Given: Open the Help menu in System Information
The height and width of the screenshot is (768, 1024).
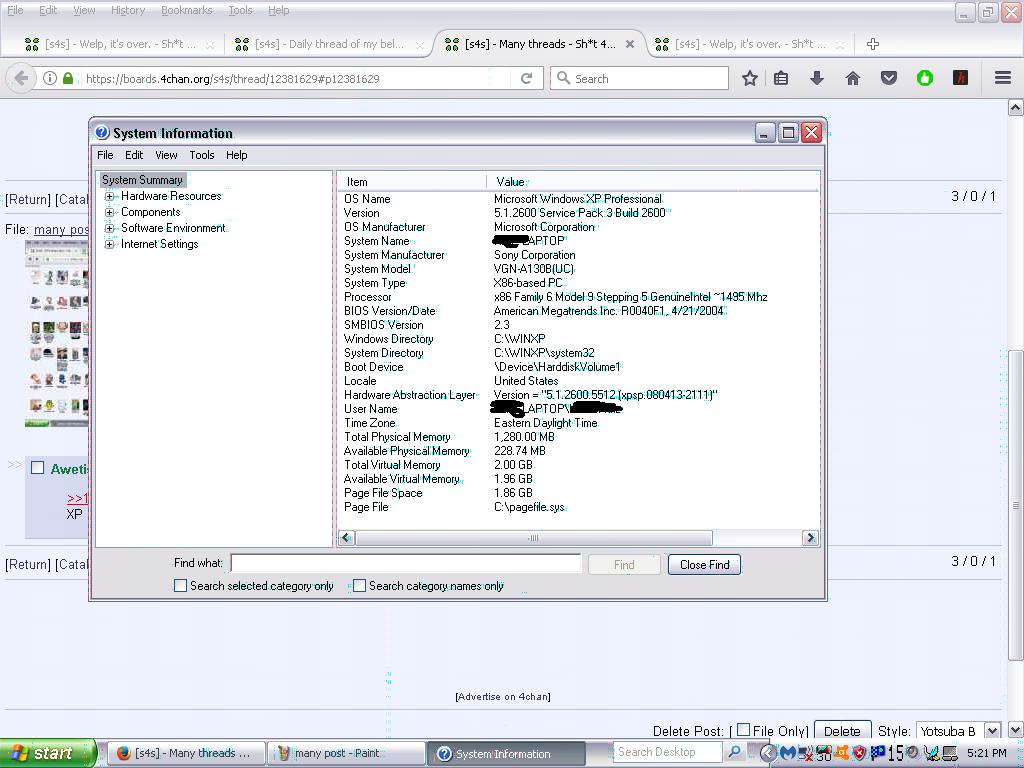Looking at the screenshot, I should point(236,155).
